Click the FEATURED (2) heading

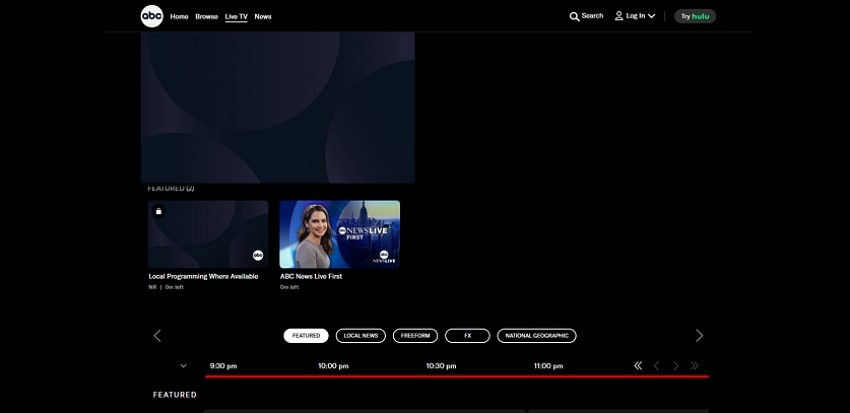click(x=171, y=188)
